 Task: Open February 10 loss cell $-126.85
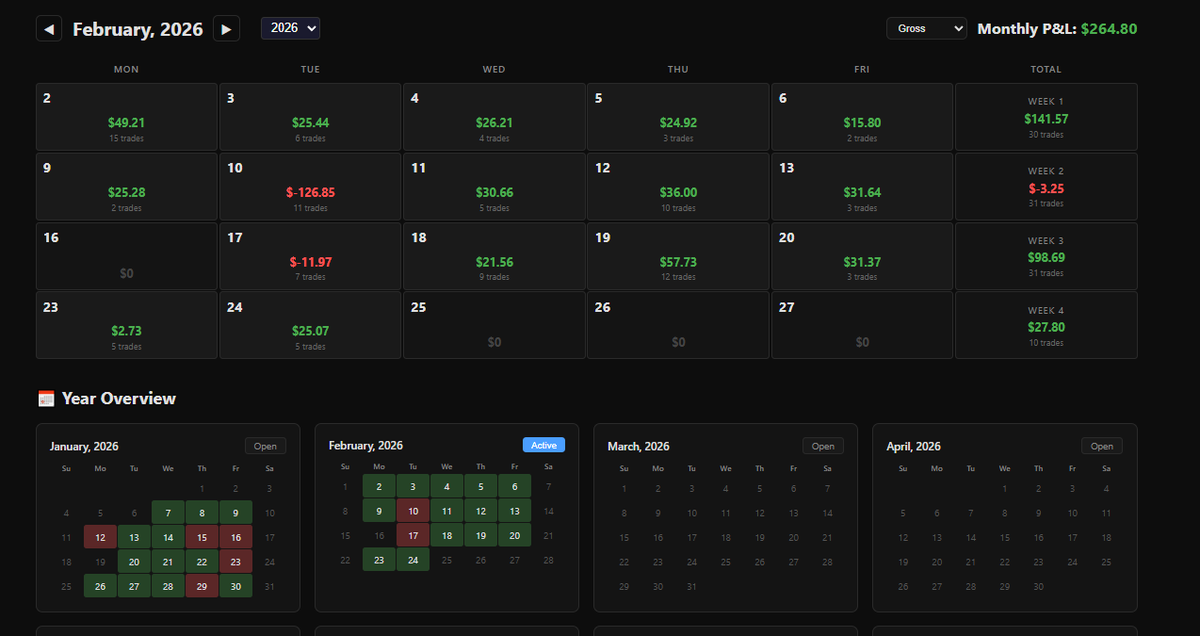[x=310, y=187]
